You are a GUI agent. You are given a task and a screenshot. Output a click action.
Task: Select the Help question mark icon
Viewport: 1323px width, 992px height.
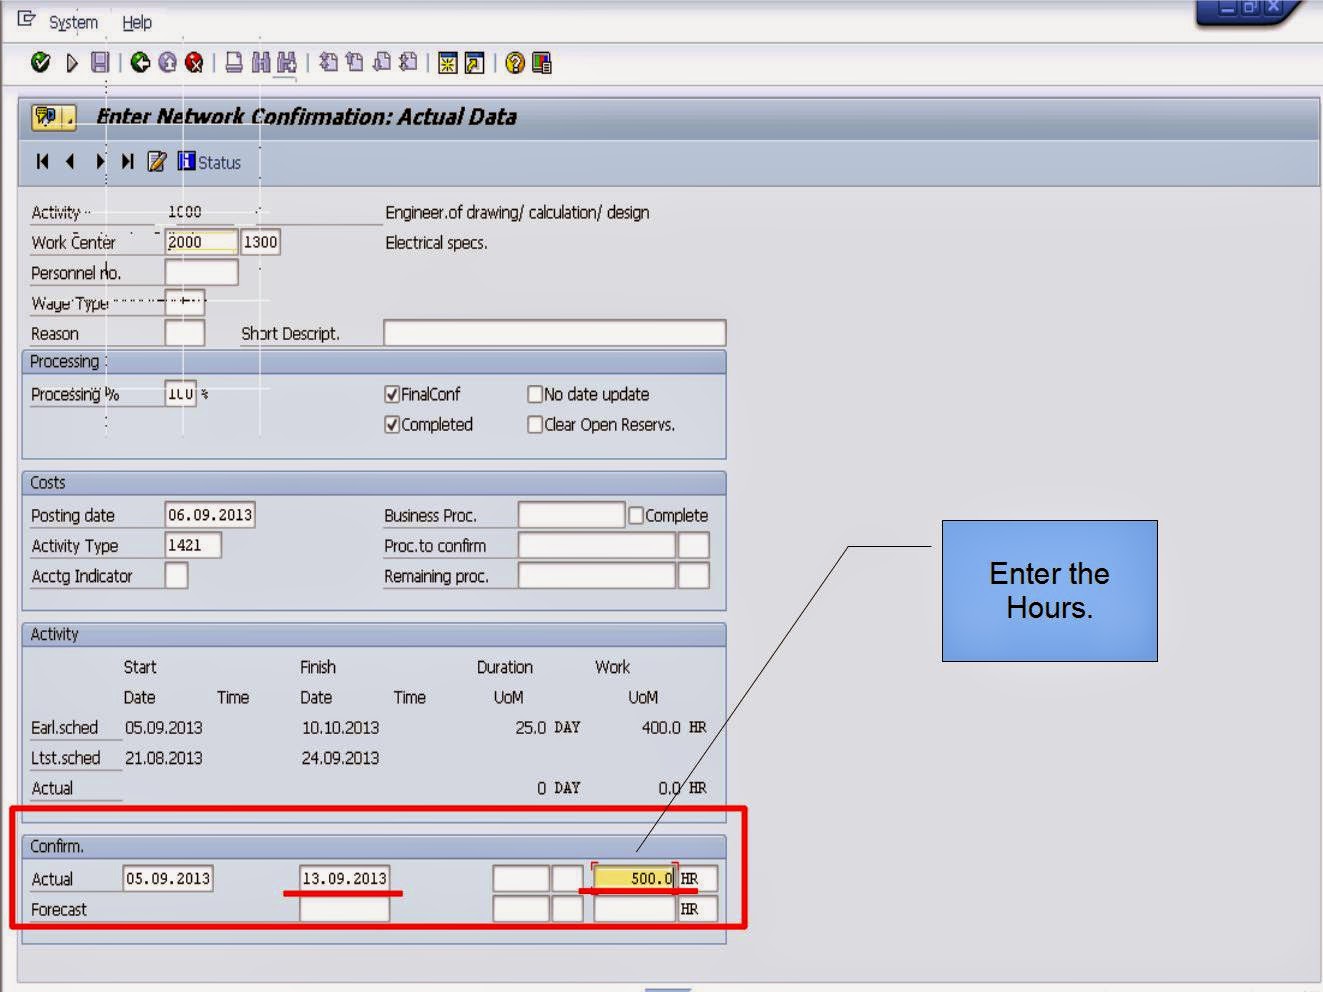tap(513, 63)
